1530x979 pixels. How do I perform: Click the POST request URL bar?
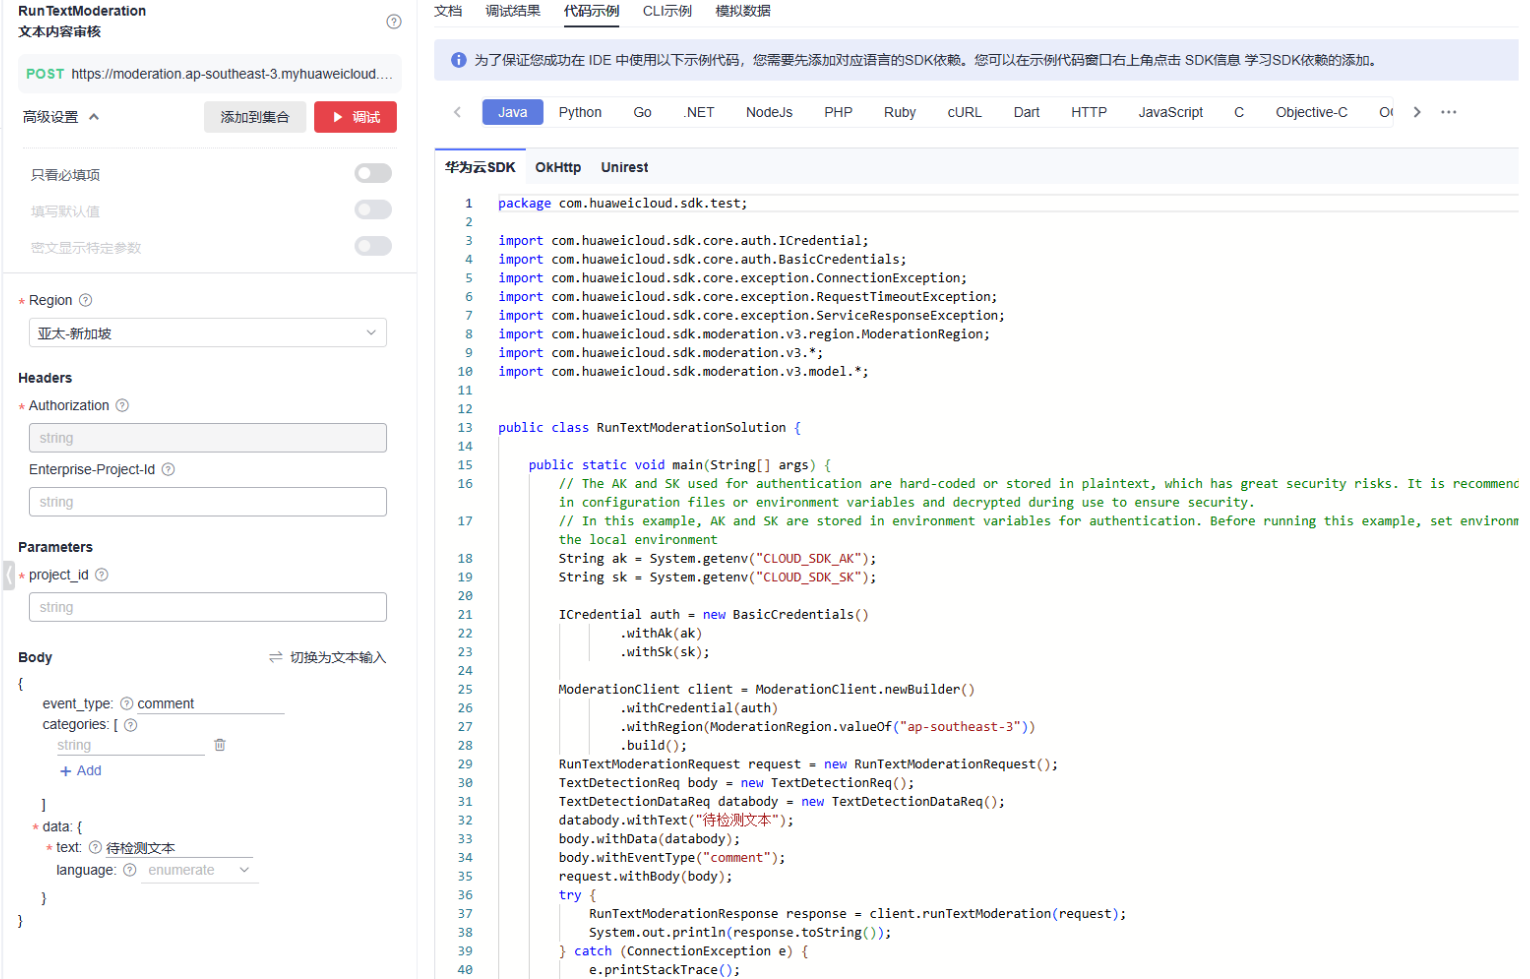pyautogui.click(x=210, y=74)
